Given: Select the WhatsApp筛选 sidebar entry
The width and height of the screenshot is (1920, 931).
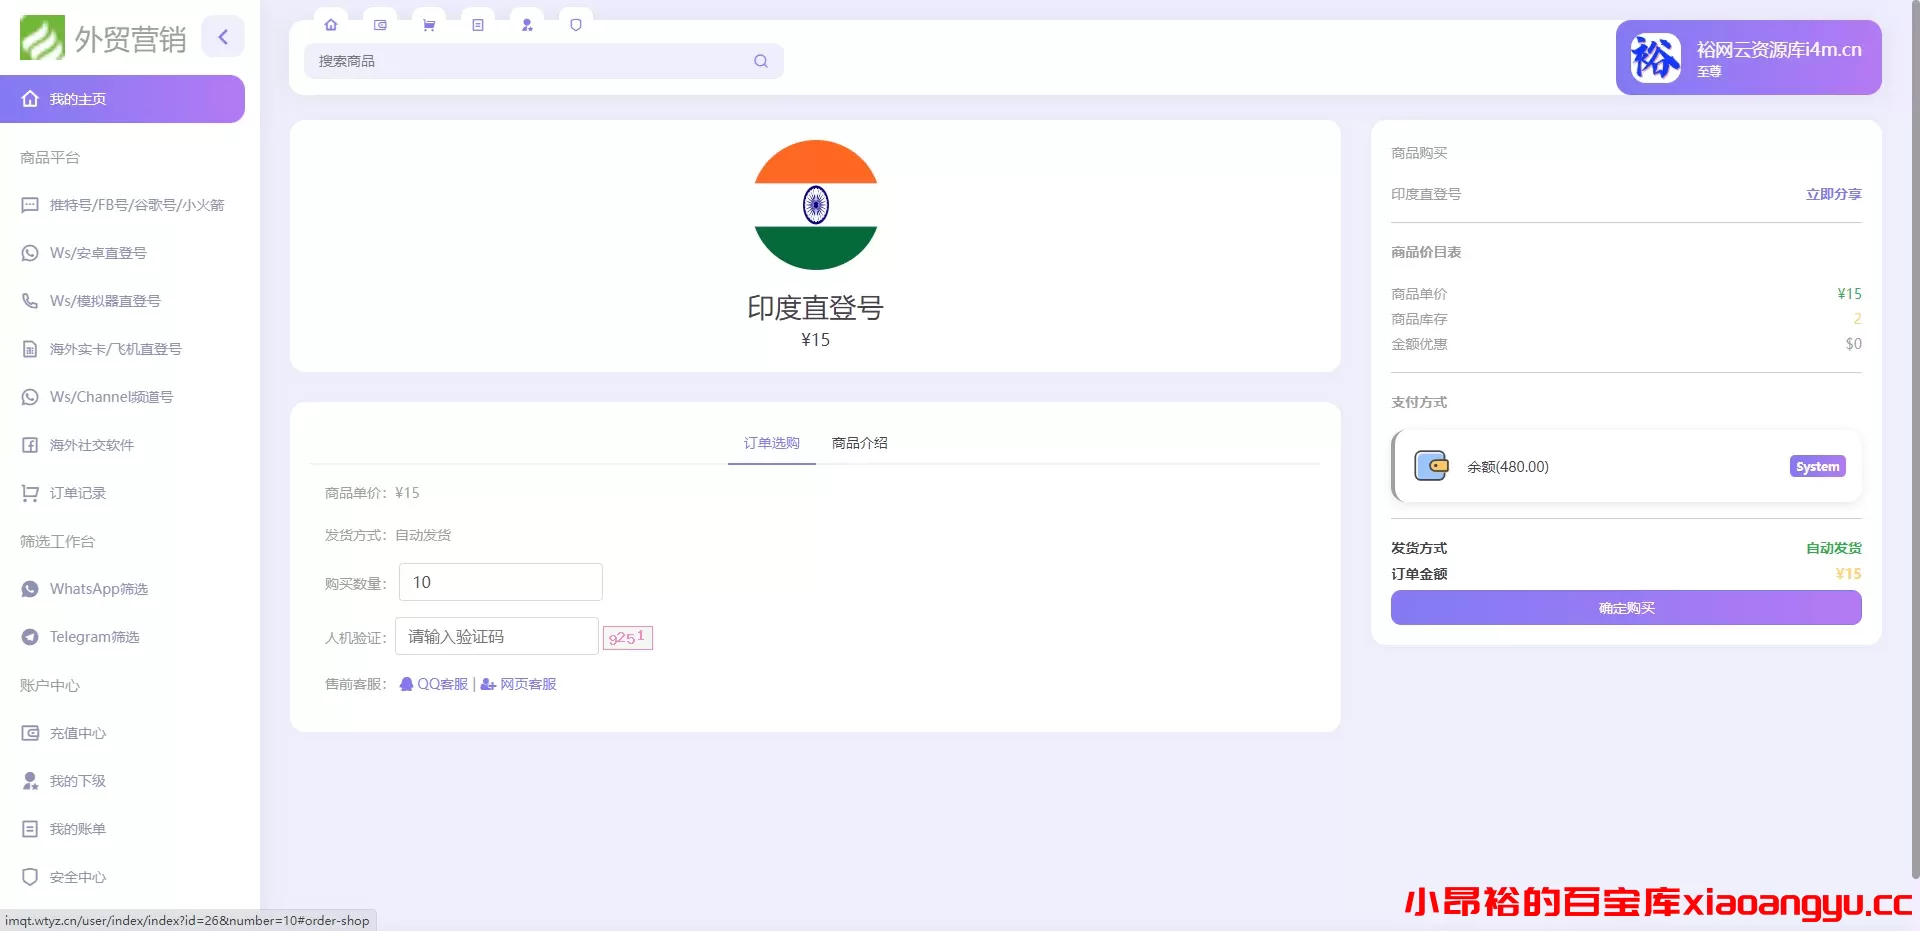Looking at the screenshot, I should pos(98,589).
